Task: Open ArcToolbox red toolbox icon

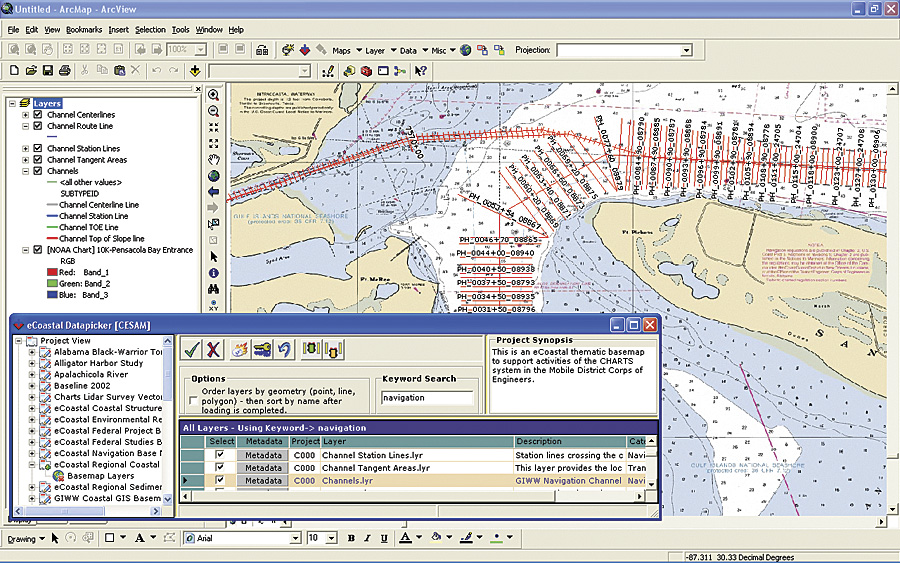Action: (366, 71)
